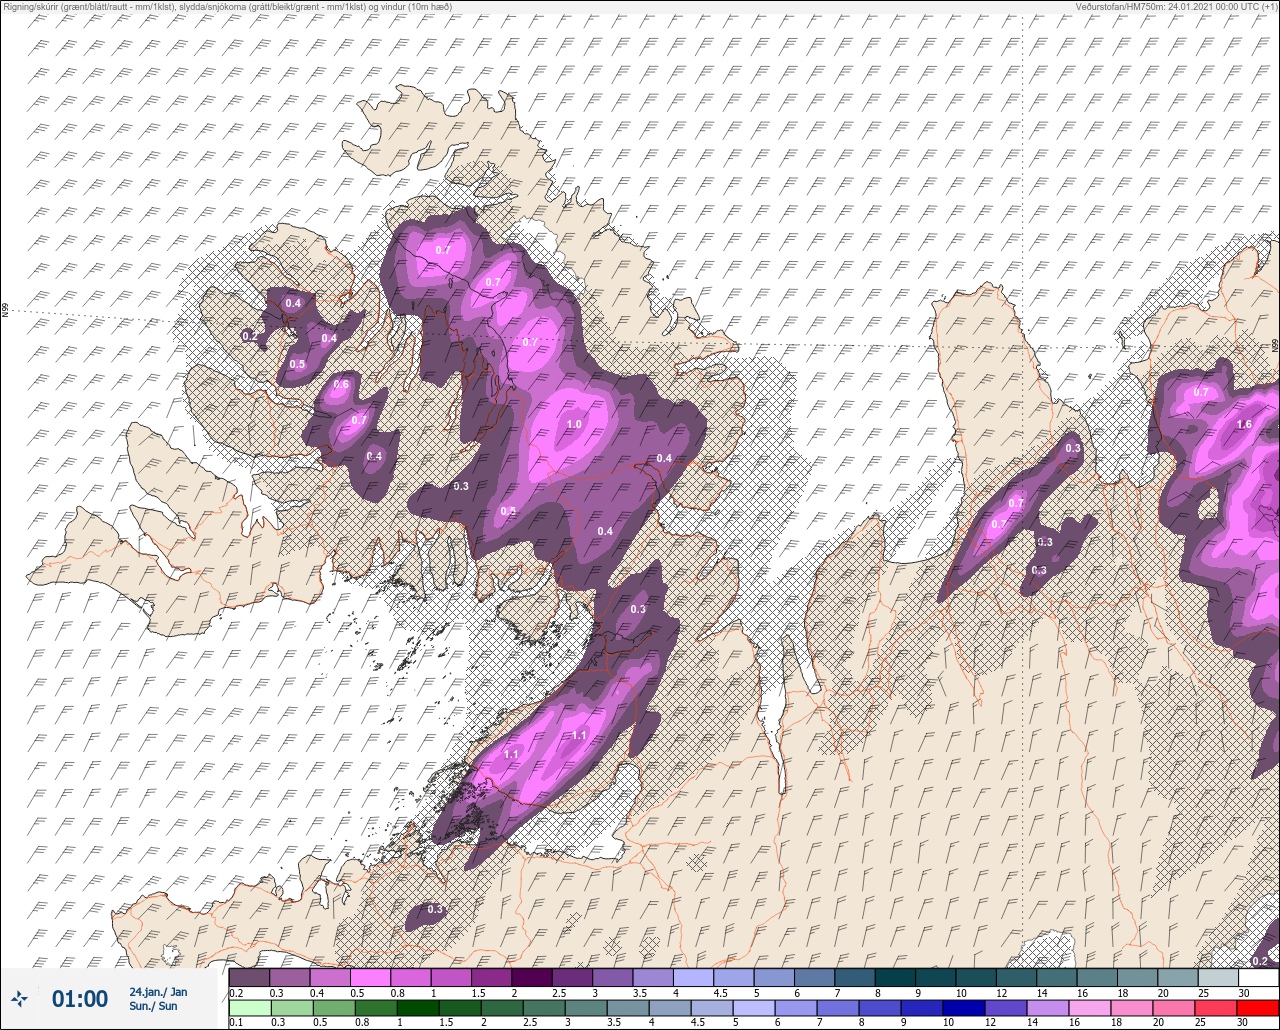
Task: Click the 0.6 precipitation value on the map
Action: (x=341, y=384)
